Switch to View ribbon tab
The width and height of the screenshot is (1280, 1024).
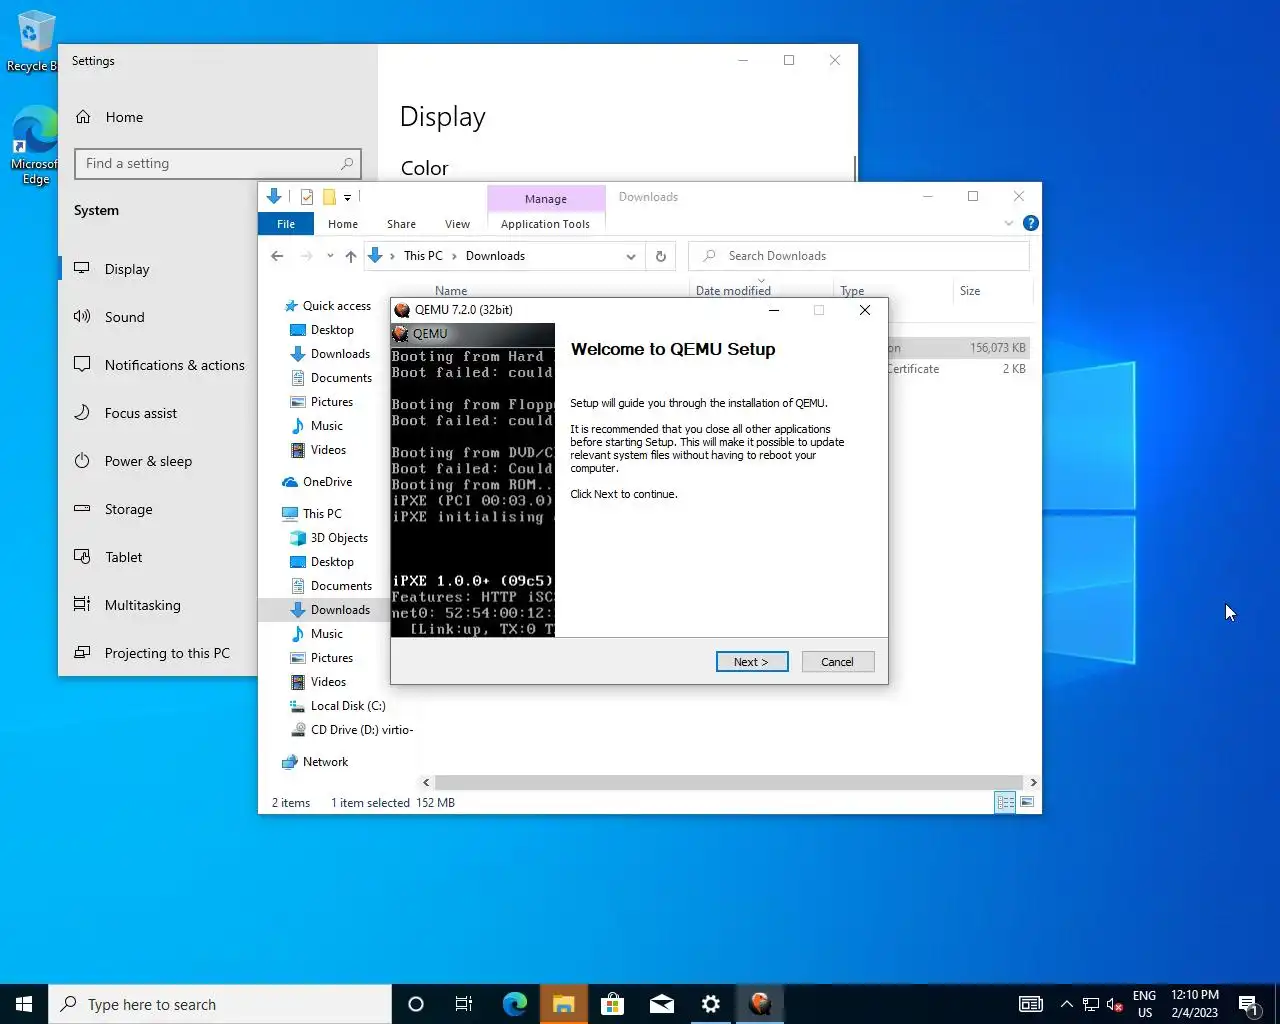457,224
